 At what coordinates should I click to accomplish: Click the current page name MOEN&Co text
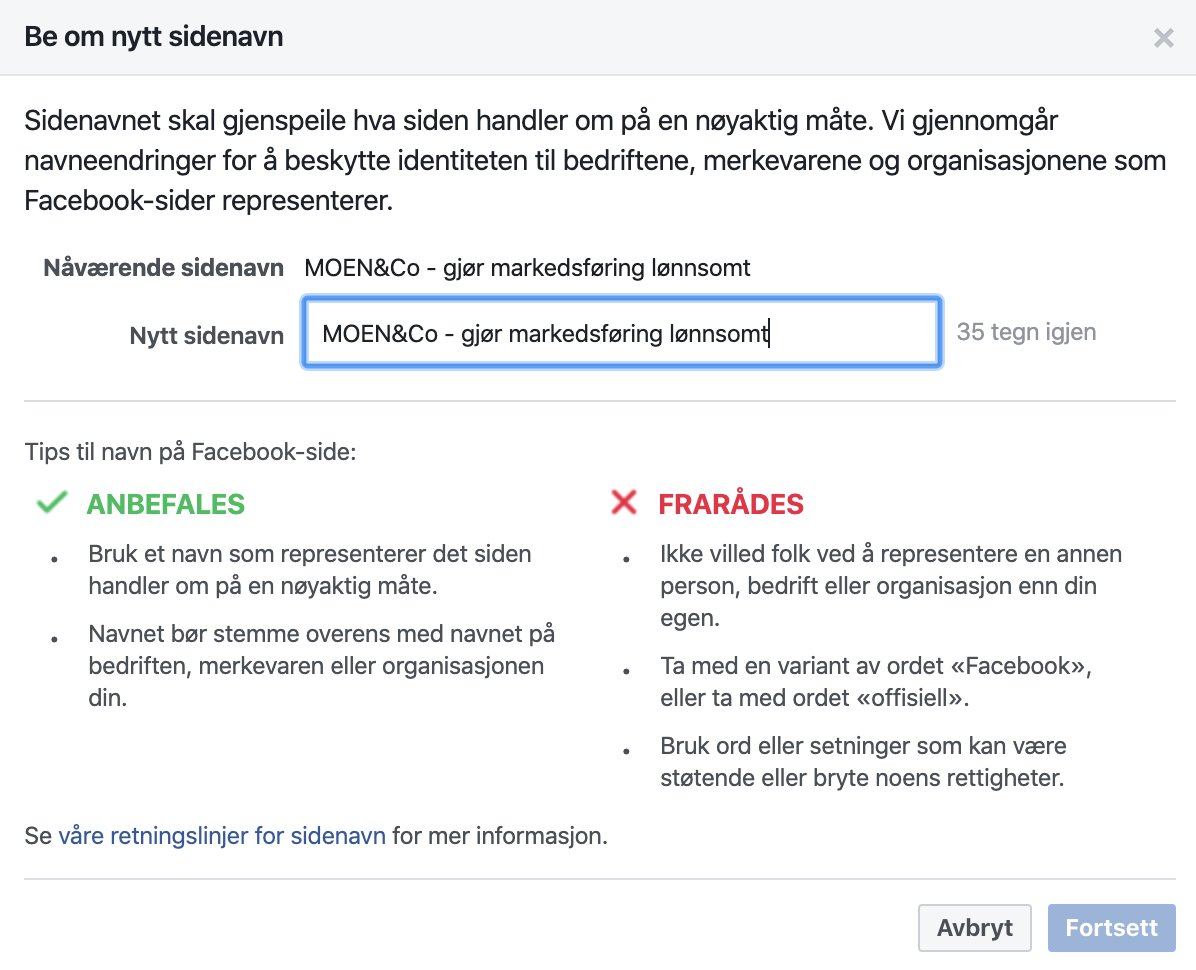pyautogui.click(x=527, y=268)
